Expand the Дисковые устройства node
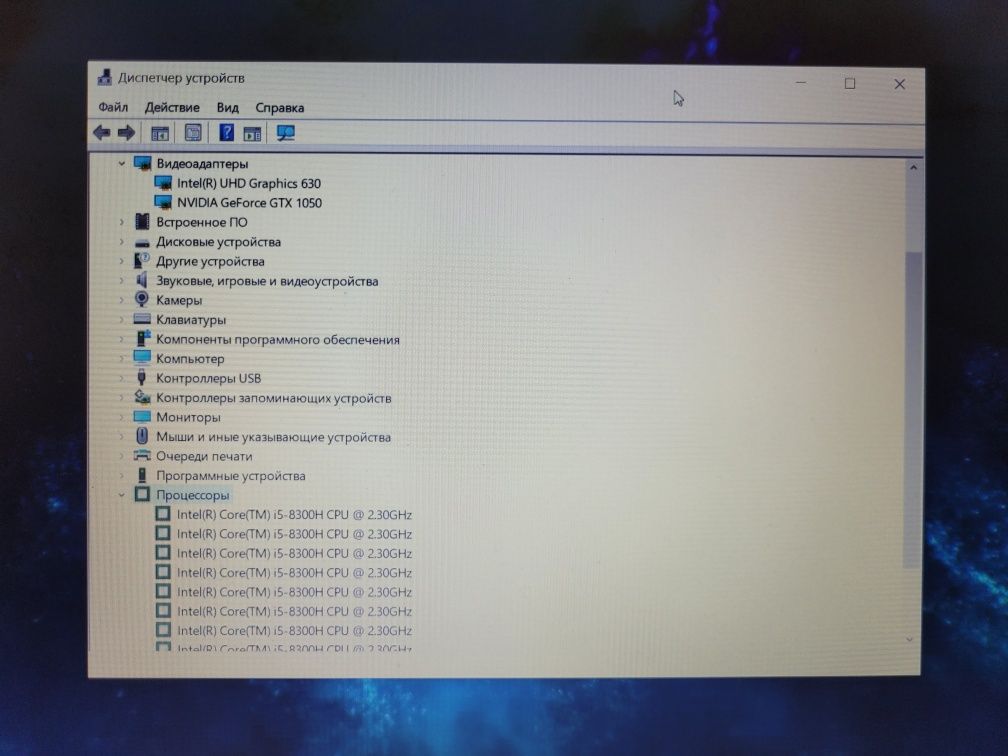Screen dimensions: 1008x756 click(122, 242)
